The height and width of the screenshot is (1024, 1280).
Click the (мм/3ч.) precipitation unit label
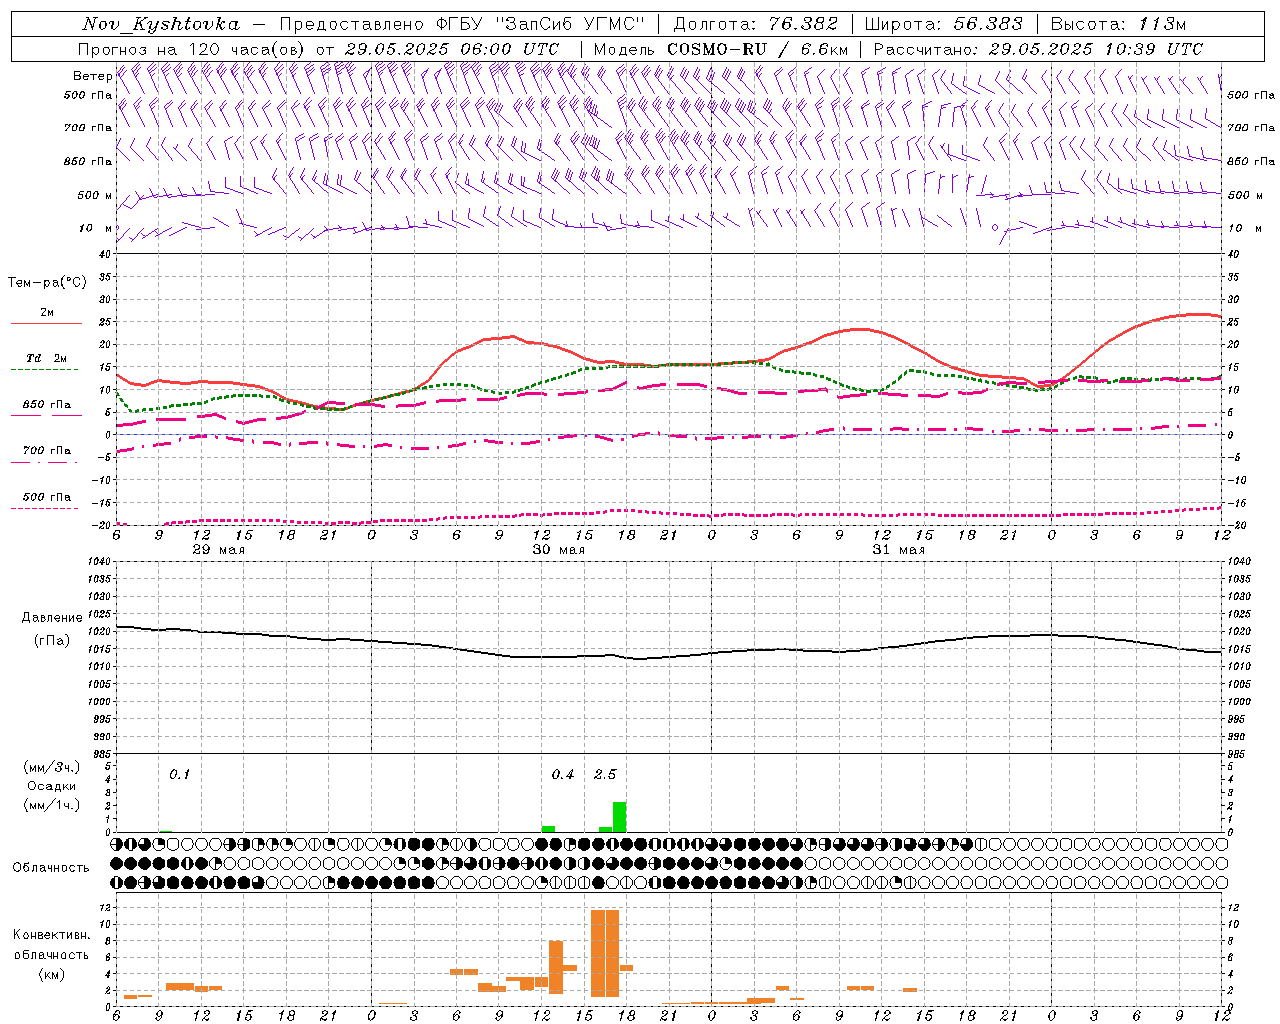[x=52, y=767]
